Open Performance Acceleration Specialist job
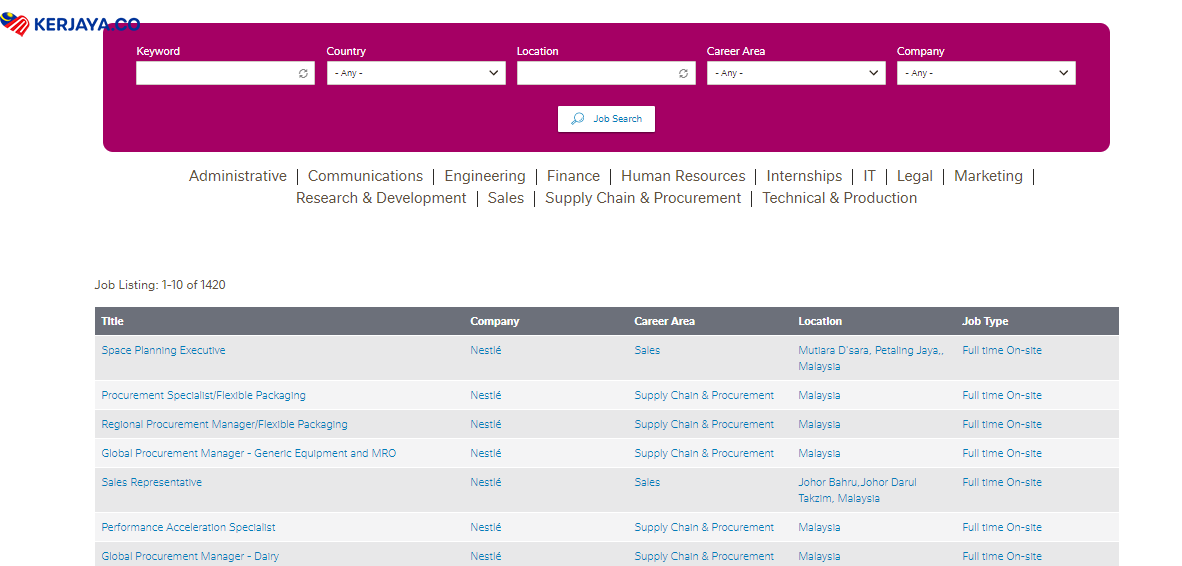The width and height of the screenshot is (1182, 566). [x=188, y=527]
